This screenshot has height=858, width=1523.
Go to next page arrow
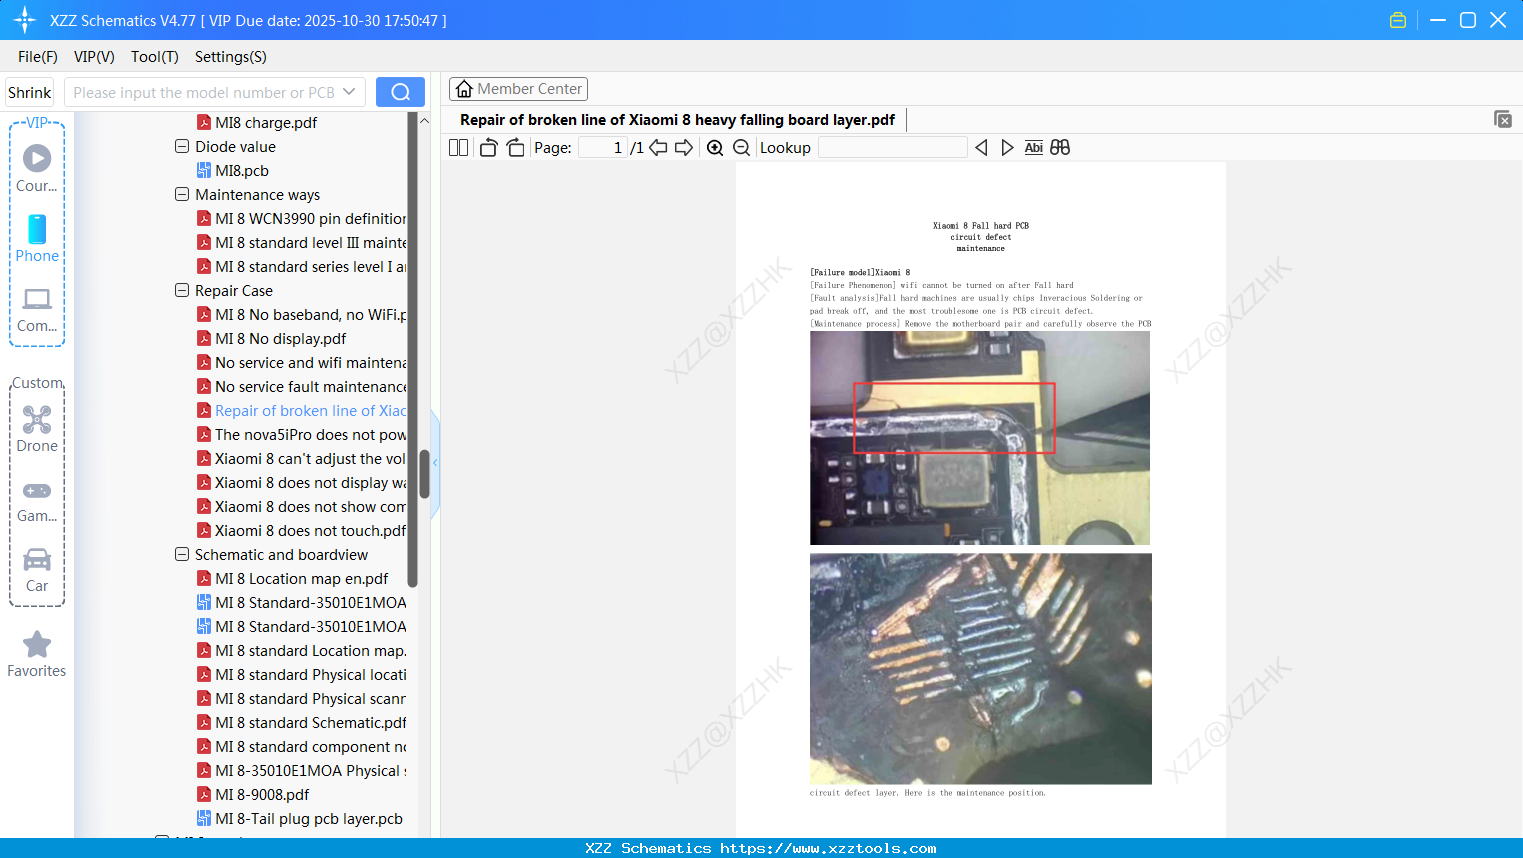[684, 148]
